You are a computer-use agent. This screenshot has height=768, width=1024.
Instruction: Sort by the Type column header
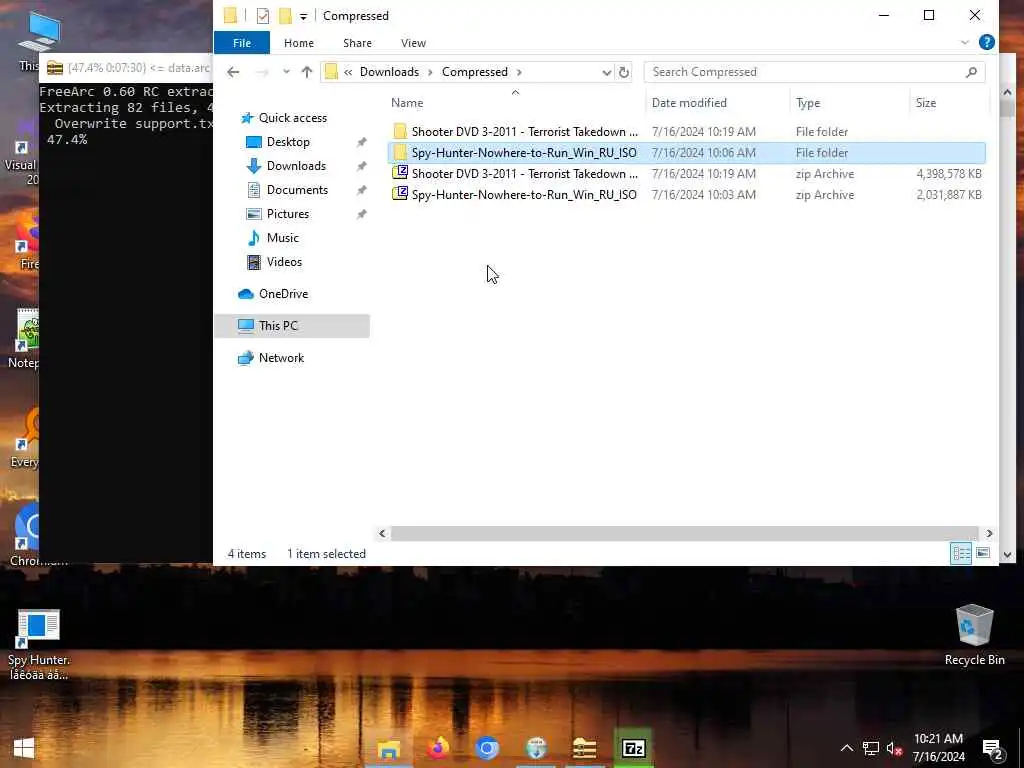[x=808, y=103]
